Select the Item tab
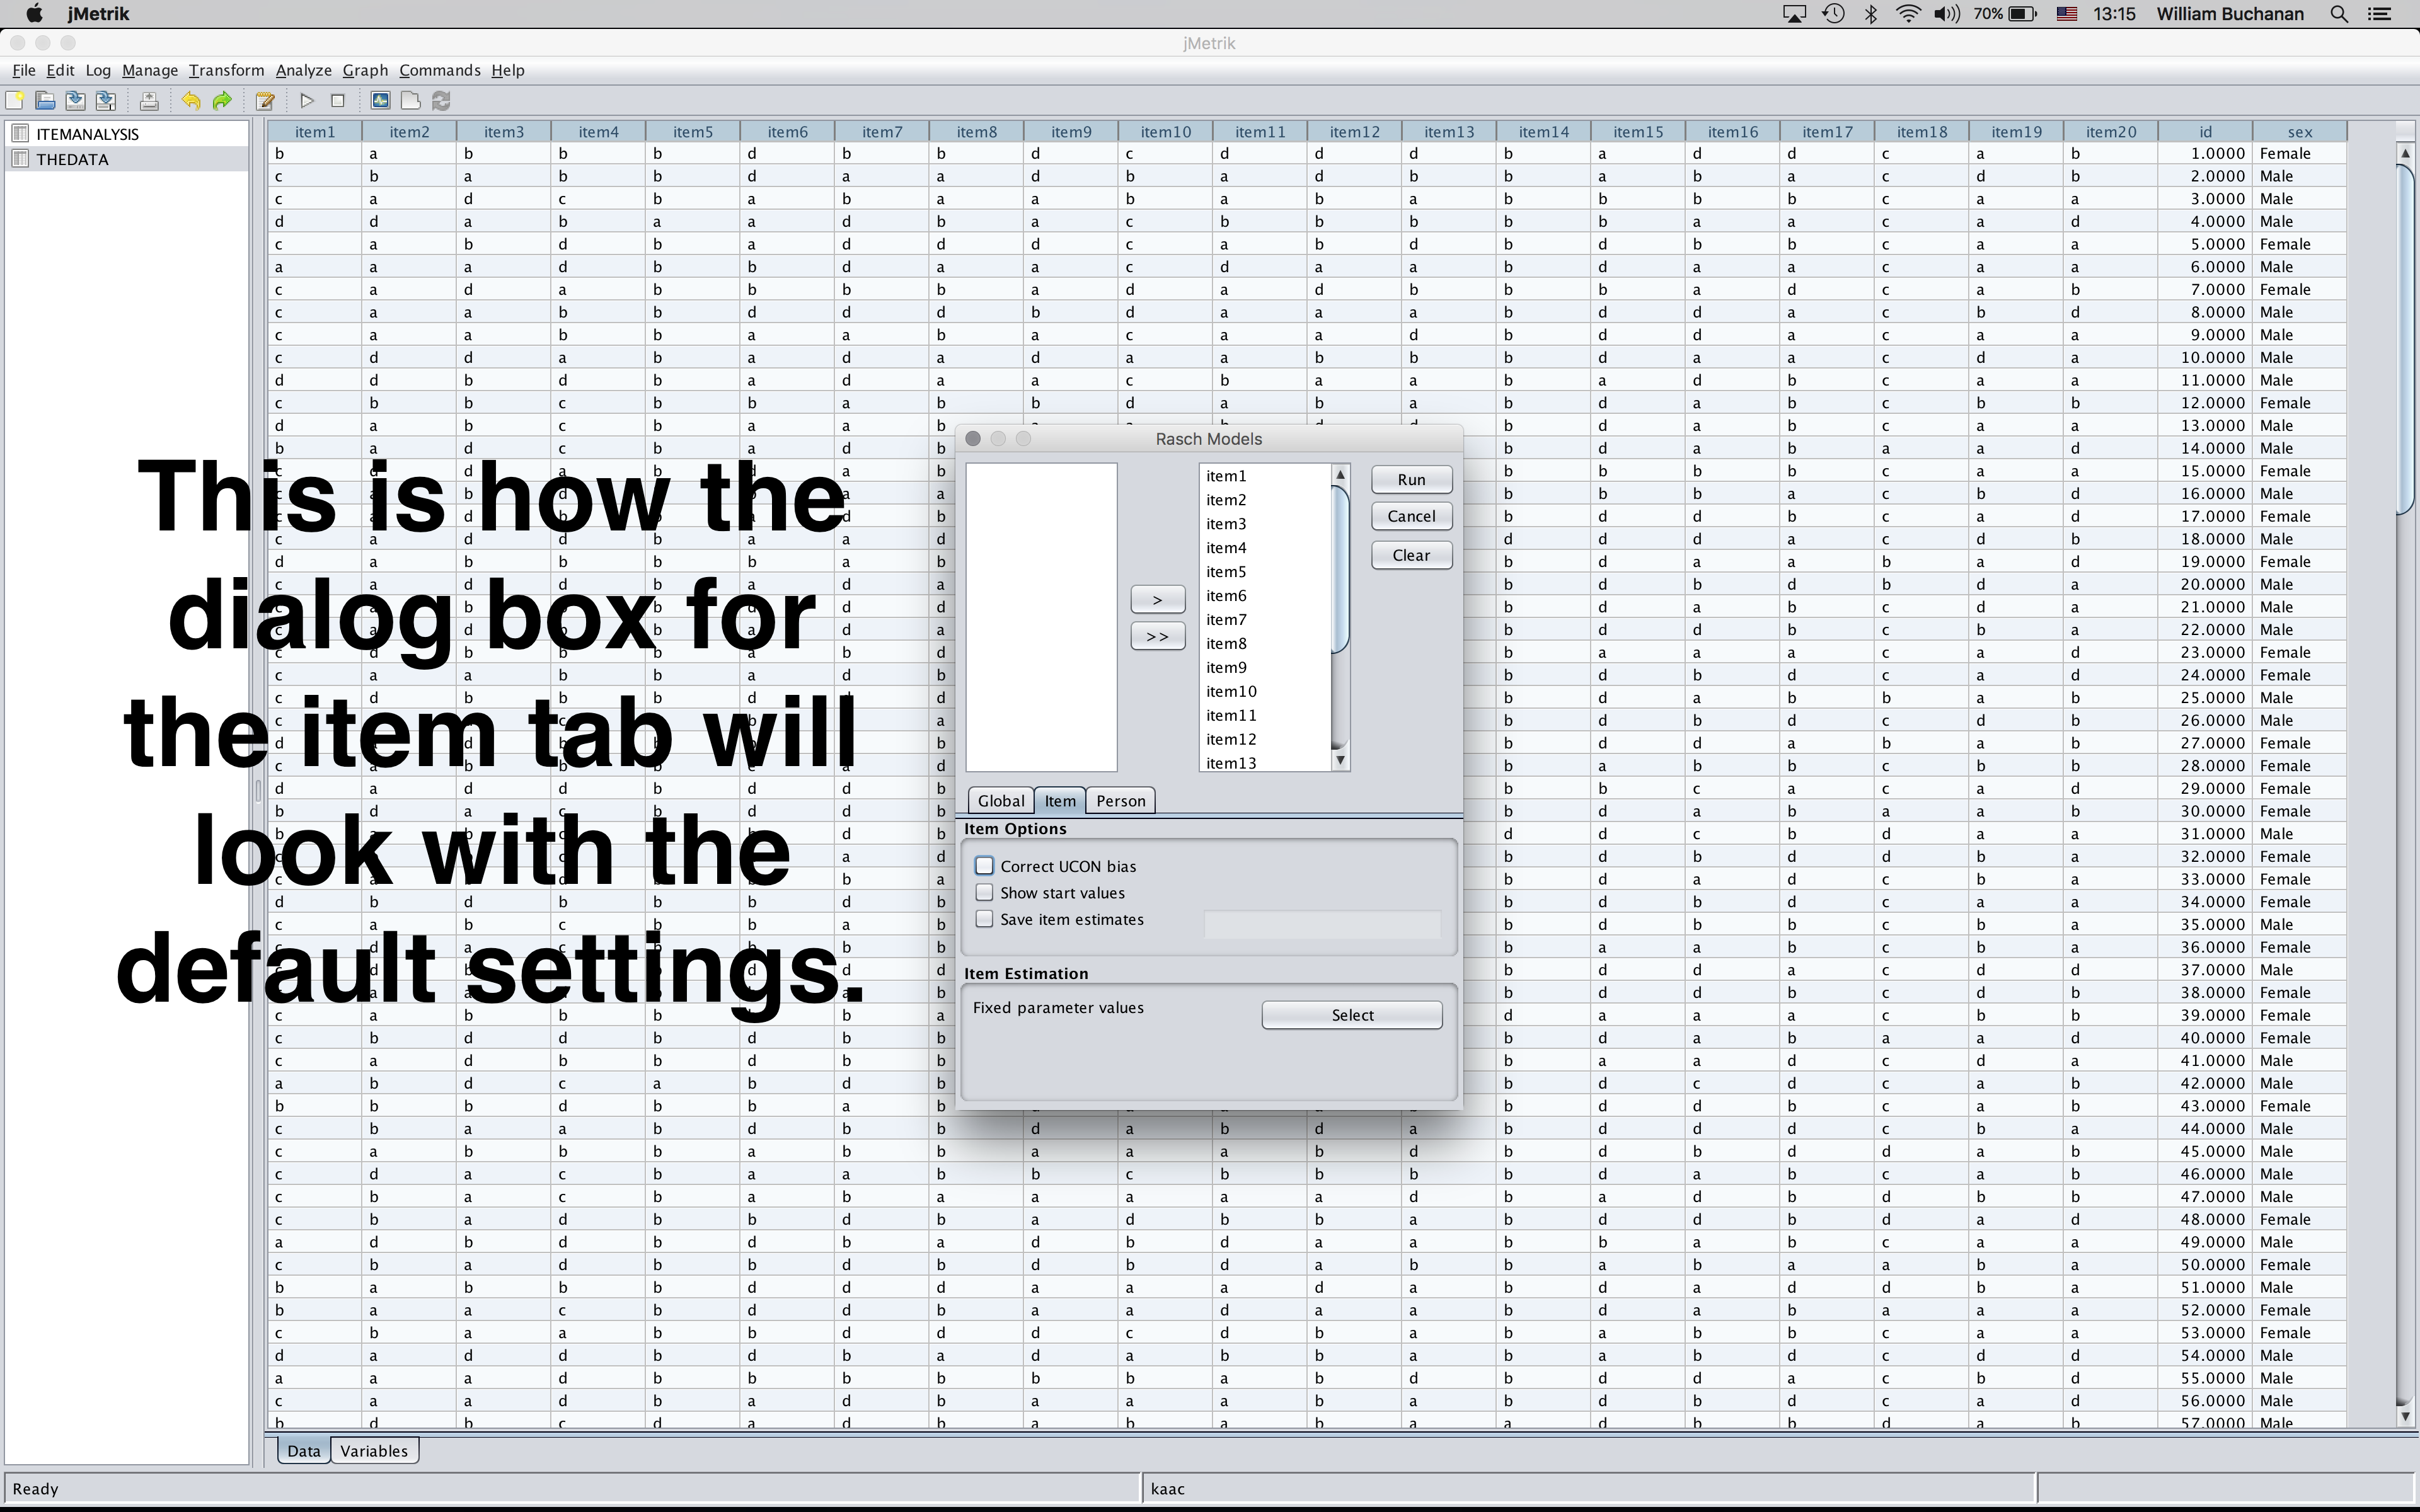 (x=1060, y=800)
